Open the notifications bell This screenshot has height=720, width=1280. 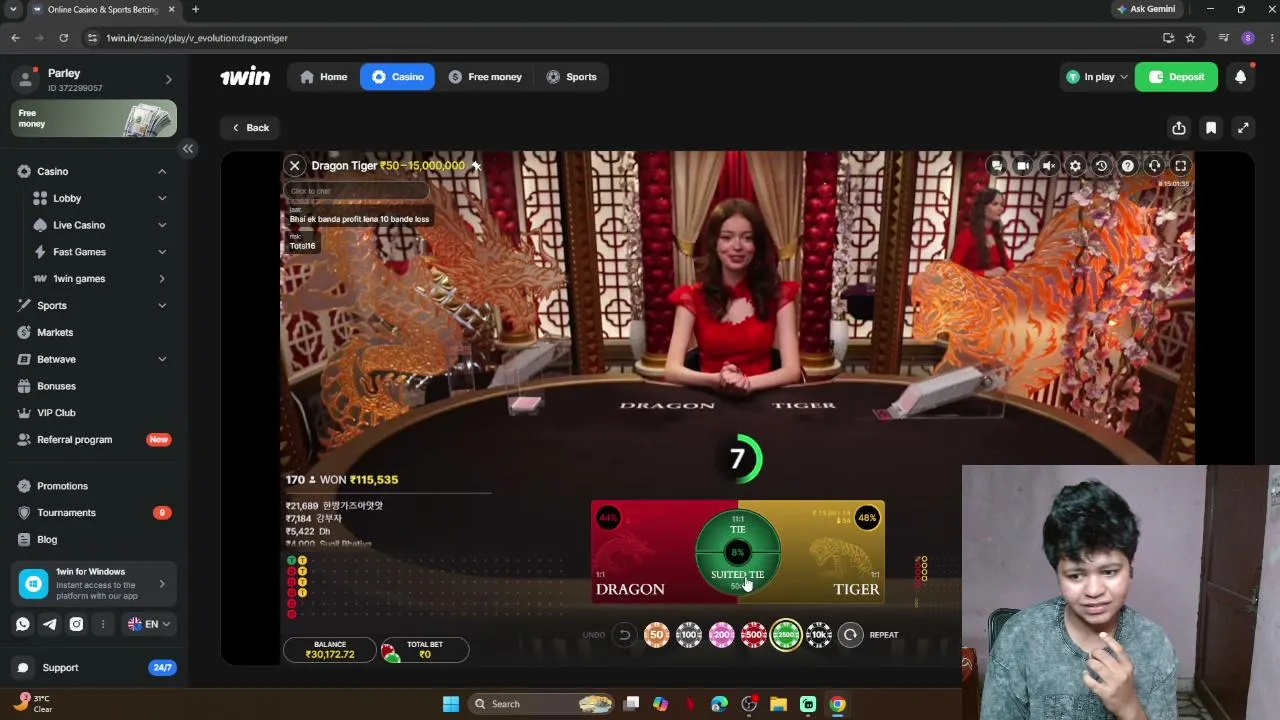tap(1241, 77)
